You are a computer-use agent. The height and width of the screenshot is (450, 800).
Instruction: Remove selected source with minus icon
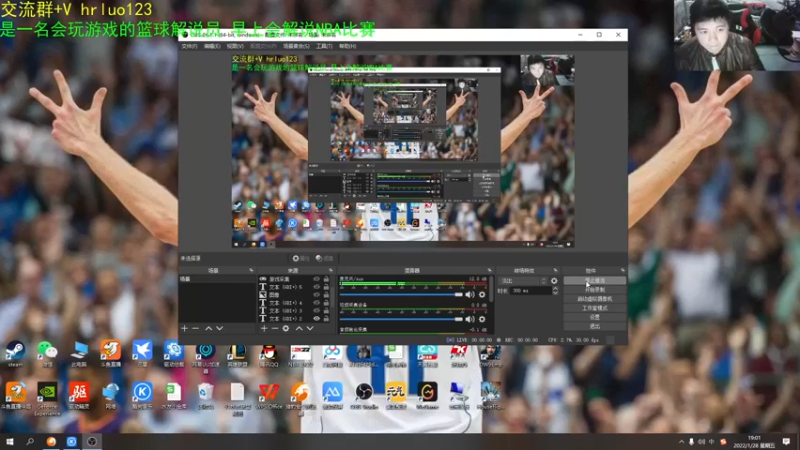click(x=275, y=329)
